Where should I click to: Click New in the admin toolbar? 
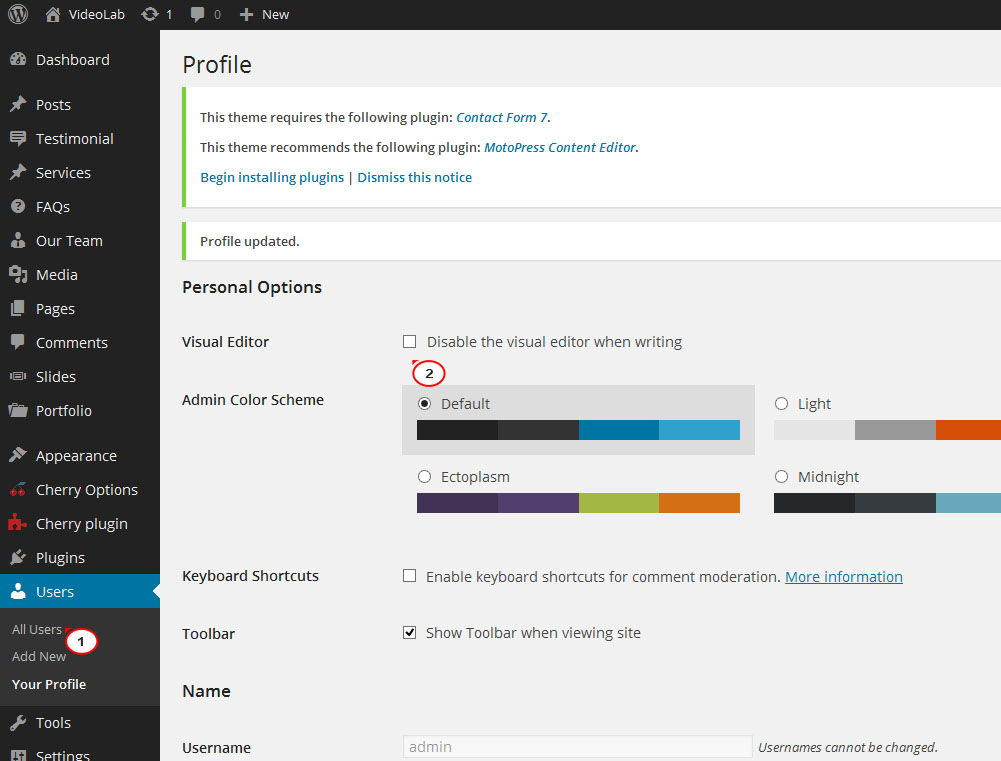pyautogui.click(x=275, y=15)
